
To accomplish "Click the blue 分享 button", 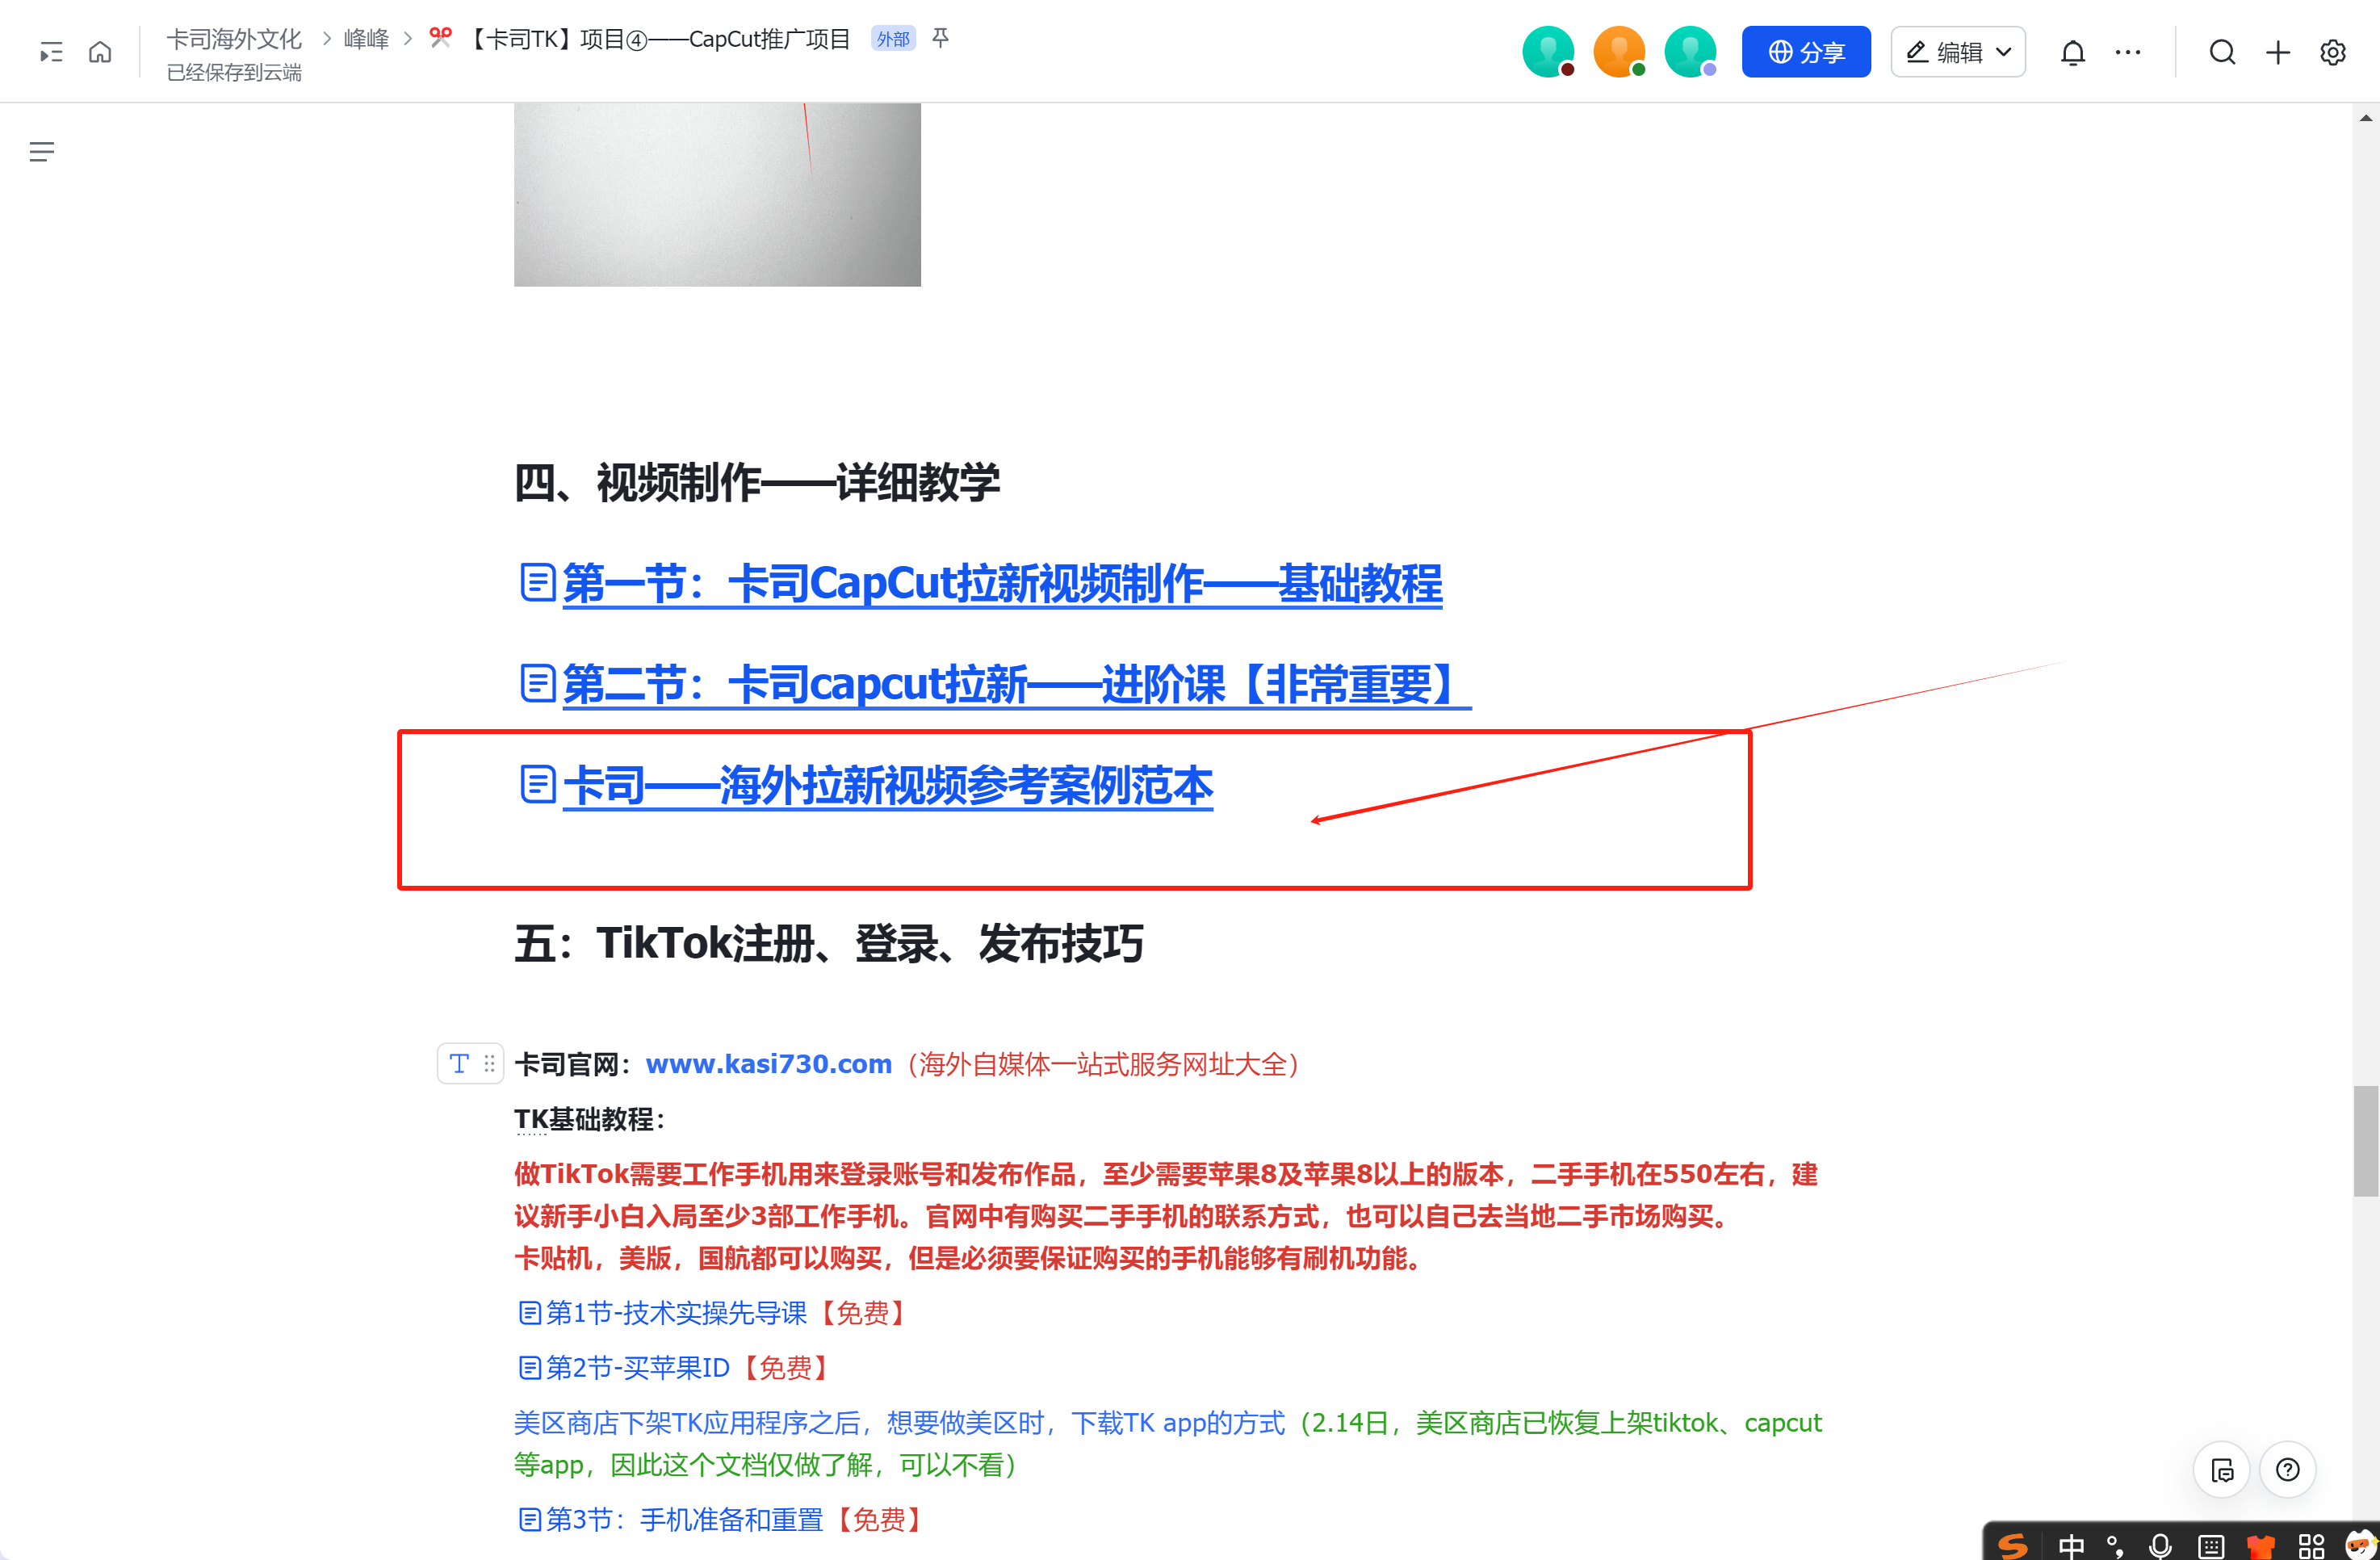I will click(x=1806, y=52).
